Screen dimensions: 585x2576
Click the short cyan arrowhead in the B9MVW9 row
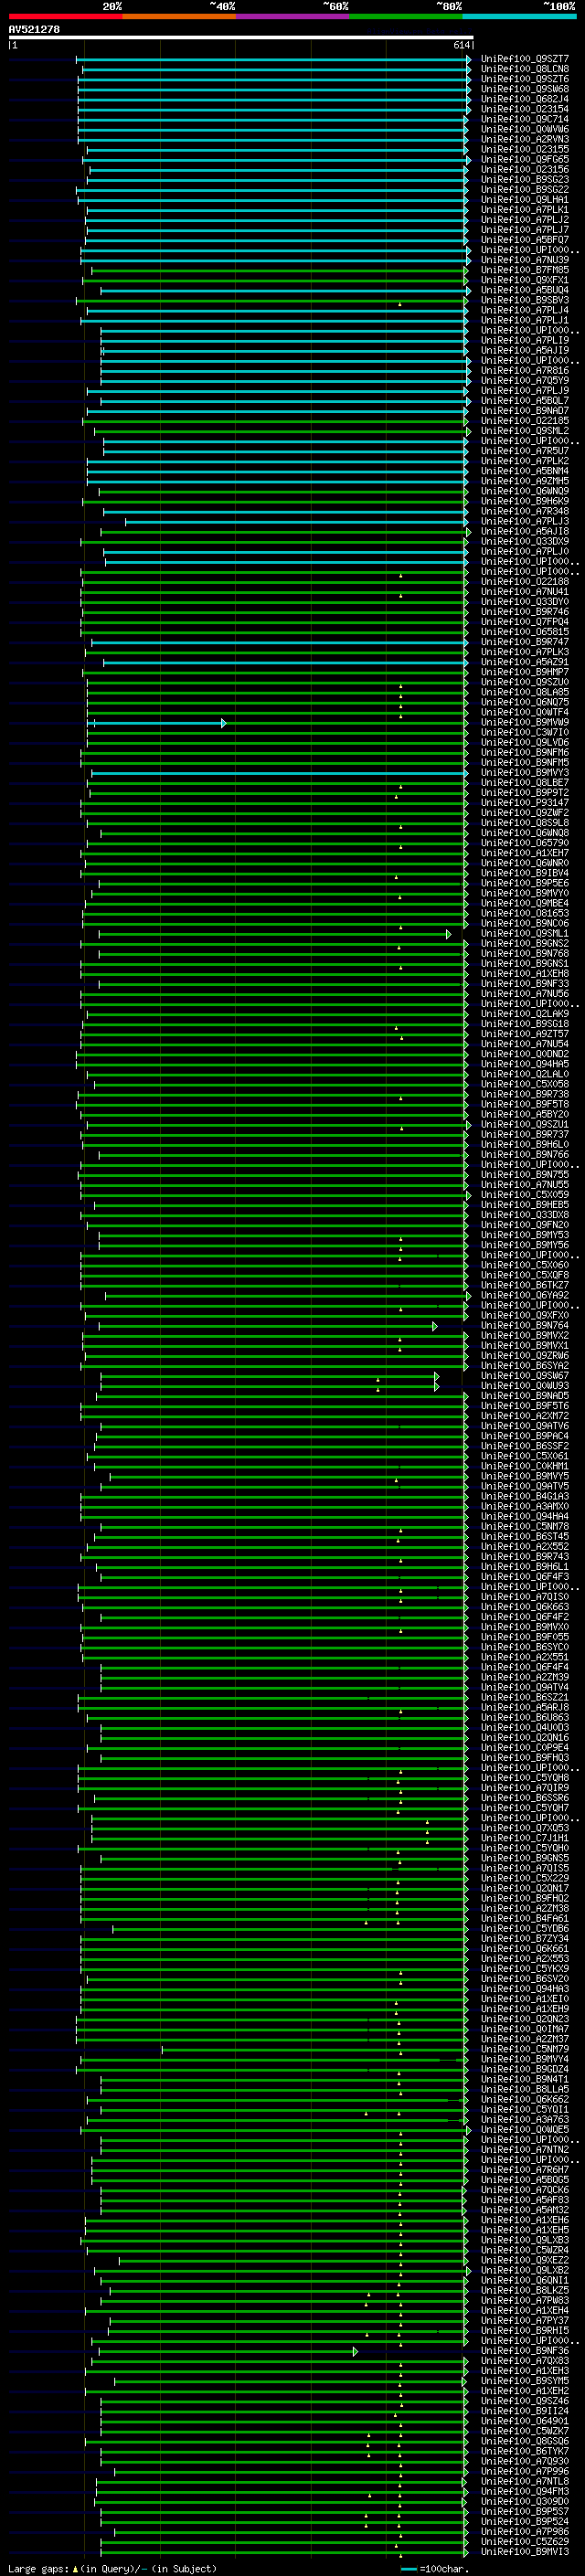tap(223, 723)
